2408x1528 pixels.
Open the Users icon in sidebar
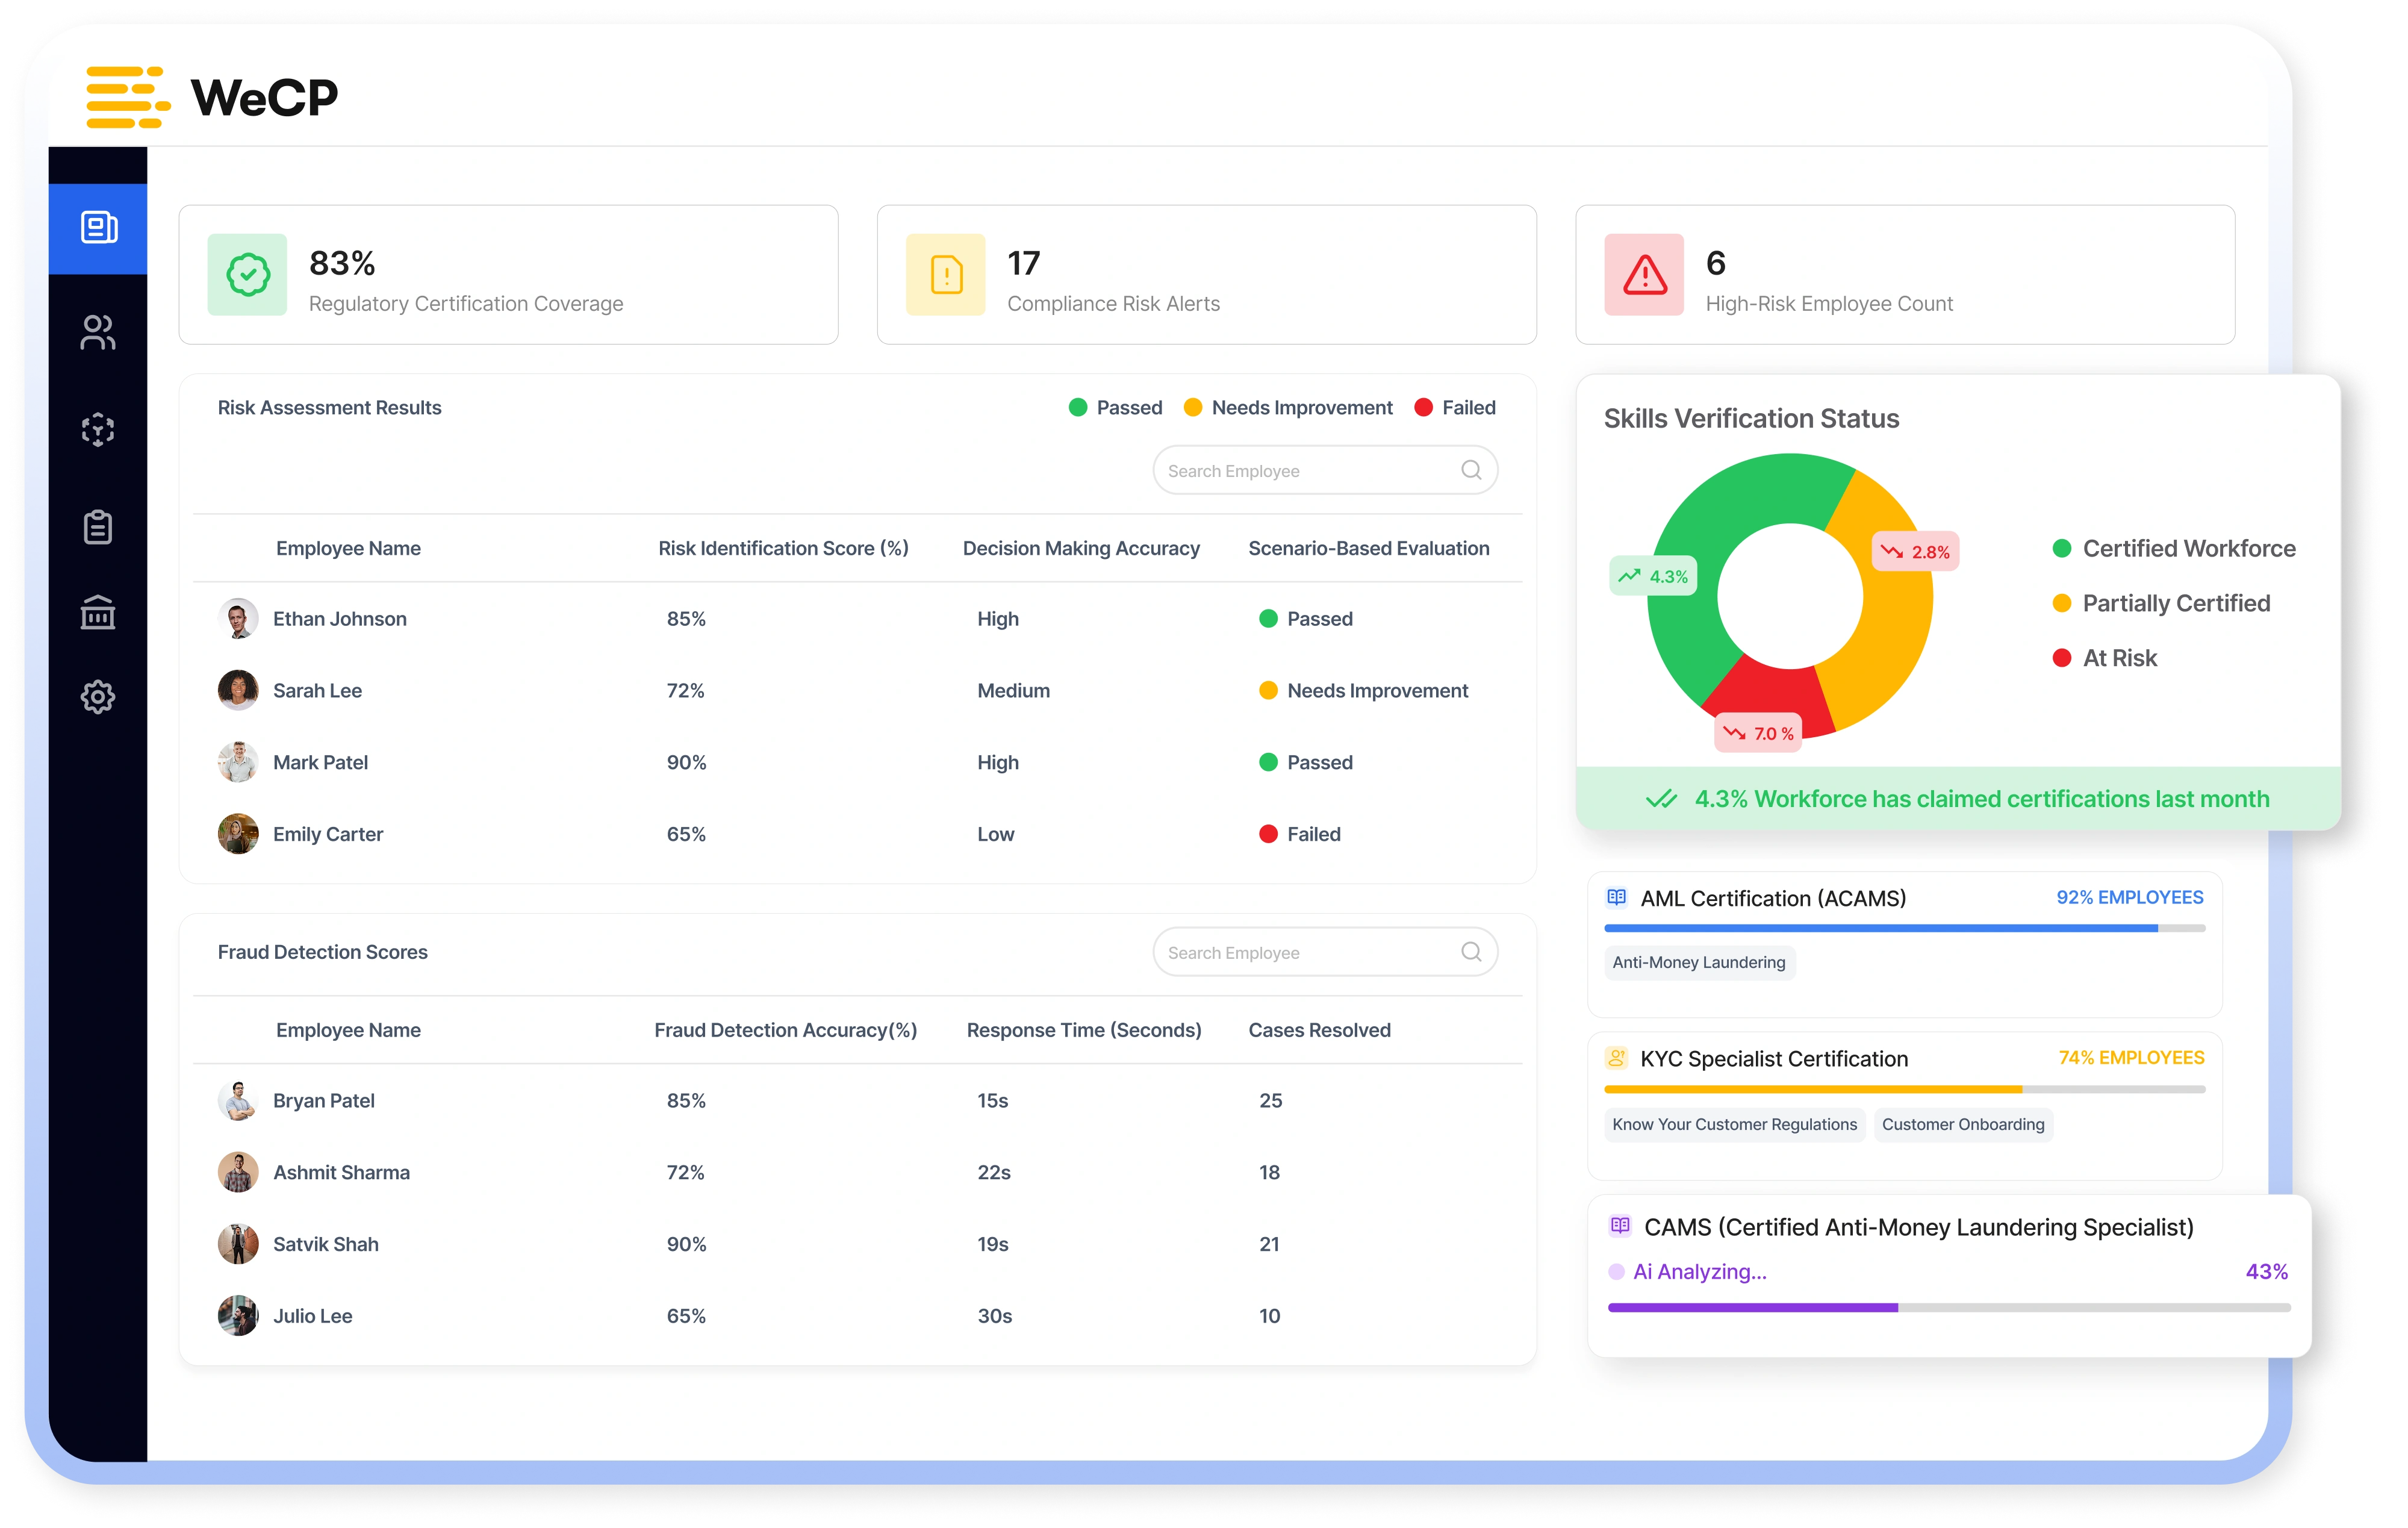click(x=98, y=332)
